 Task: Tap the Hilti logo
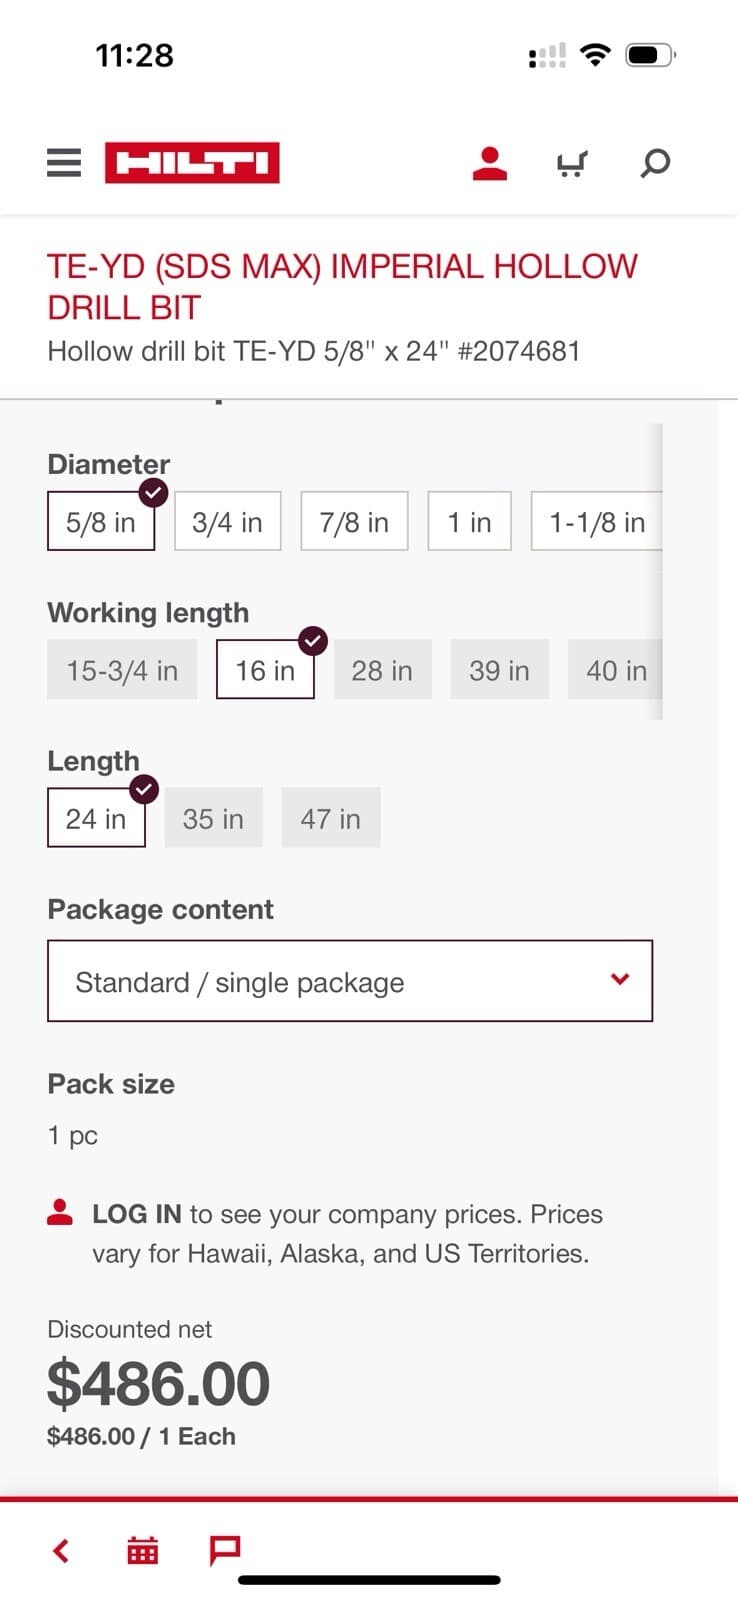click(x=192, y=163)
